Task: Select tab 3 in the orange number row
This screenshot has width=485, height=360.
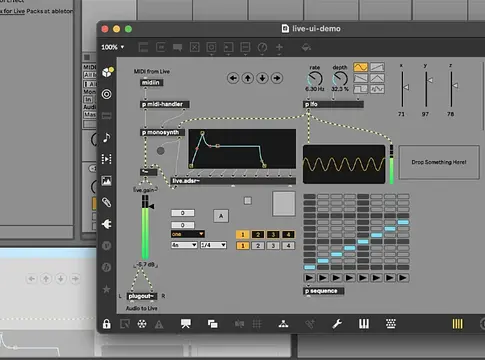Action: (273, 235)
